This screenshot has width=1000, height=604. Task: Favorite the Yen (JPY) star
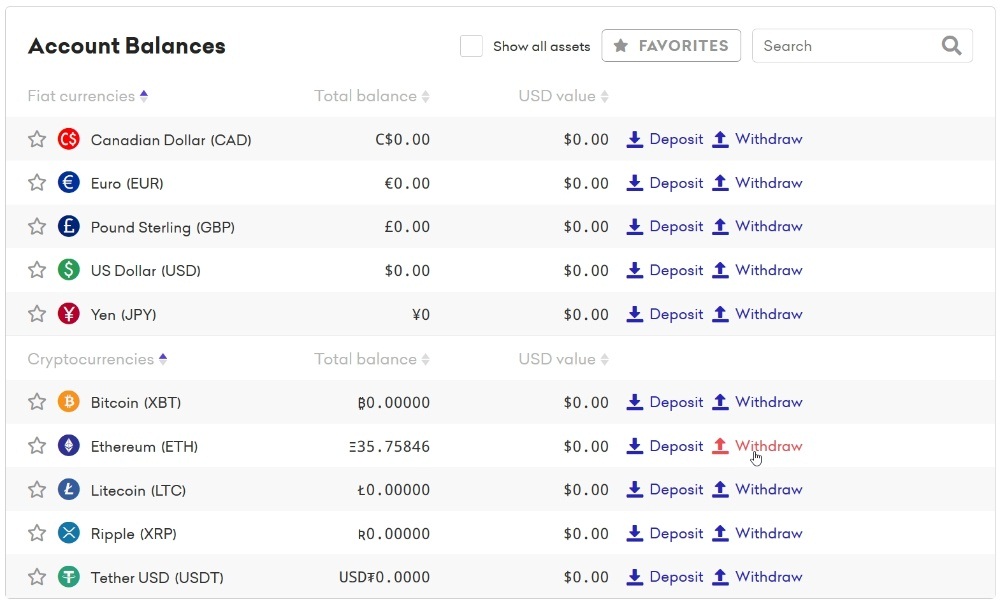click(37, 314)
